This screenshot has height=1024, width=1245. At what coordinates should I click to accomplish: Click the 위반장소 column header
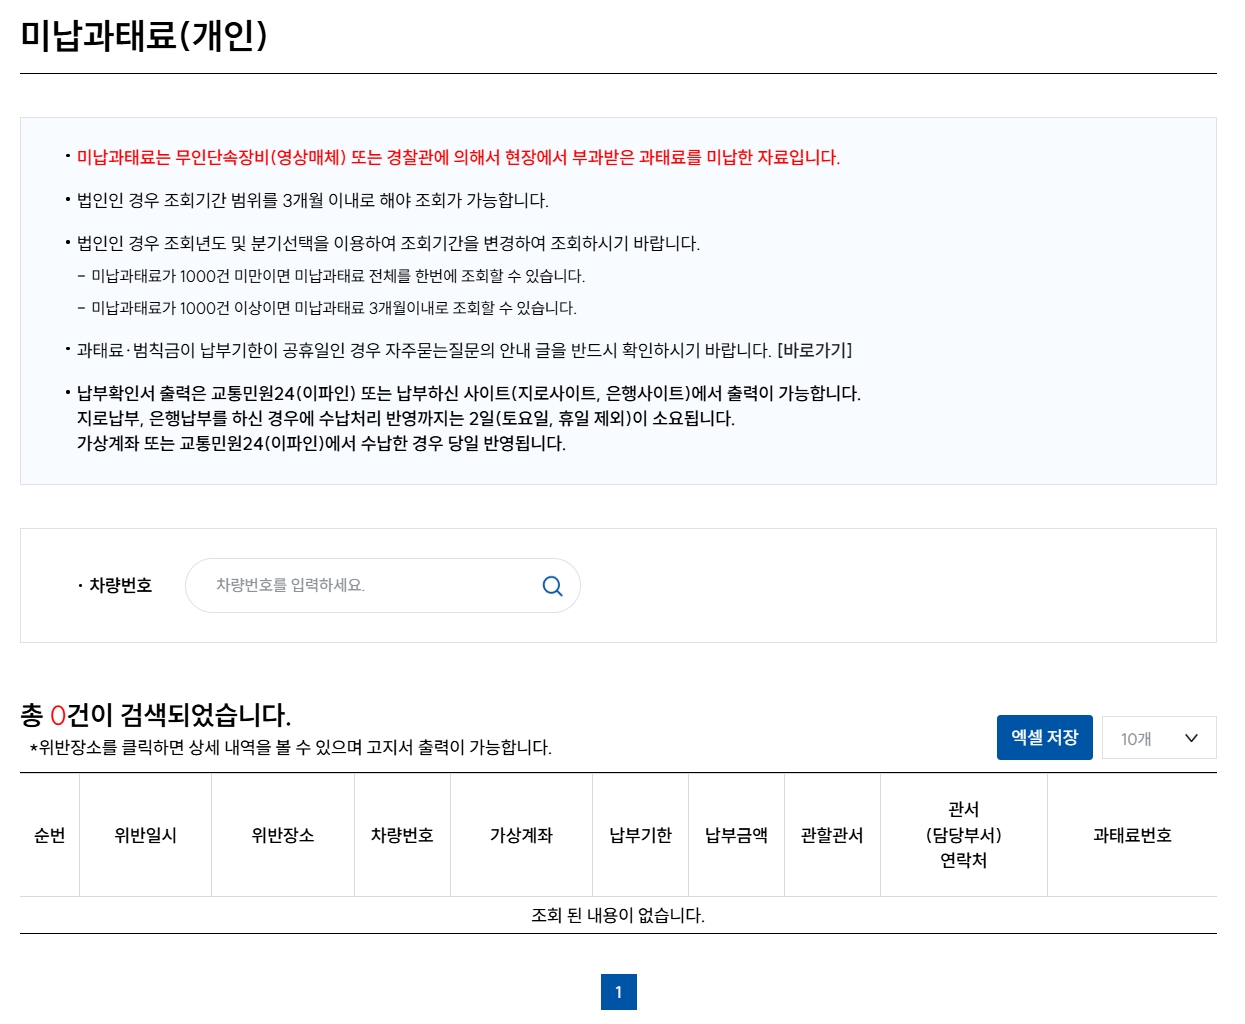[282, 835]
